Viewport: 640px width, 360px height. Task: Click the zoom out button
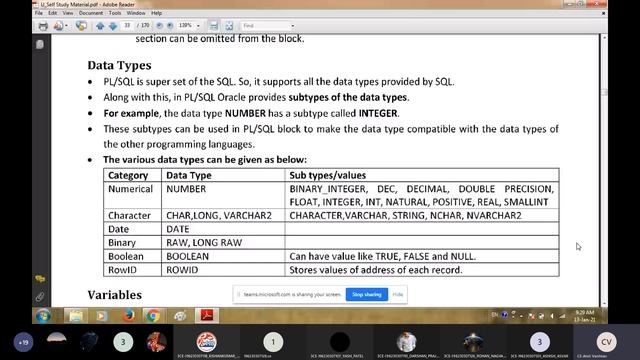159,26
